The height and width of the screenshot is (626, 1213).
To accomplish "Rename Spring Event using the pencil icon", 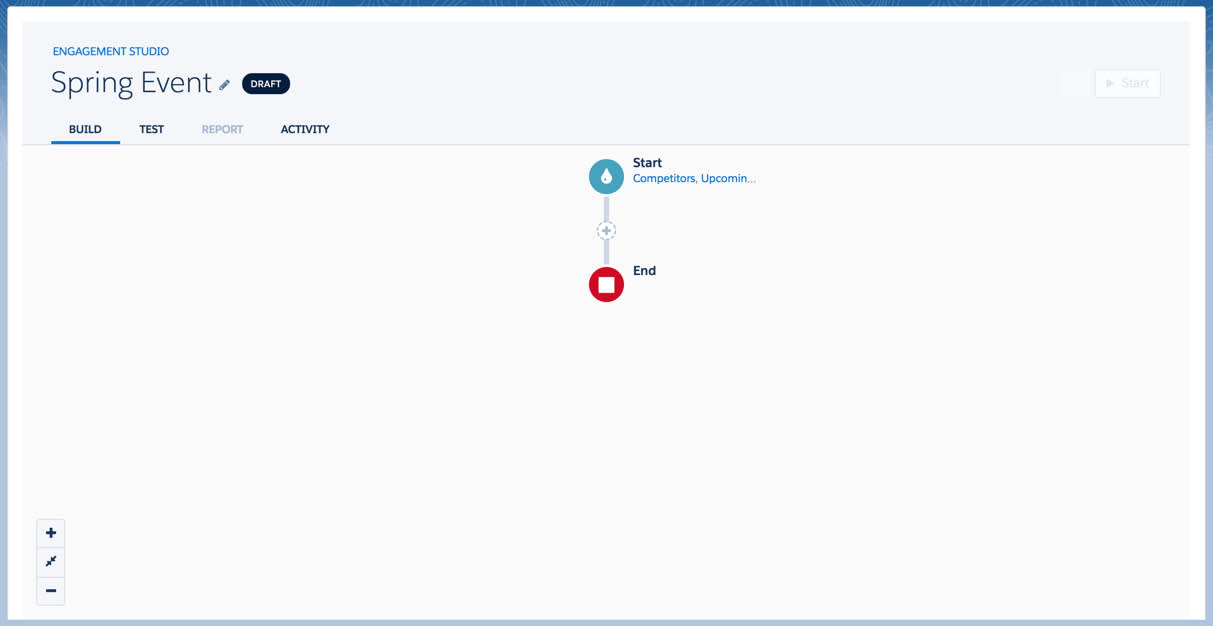I will 223,85.
